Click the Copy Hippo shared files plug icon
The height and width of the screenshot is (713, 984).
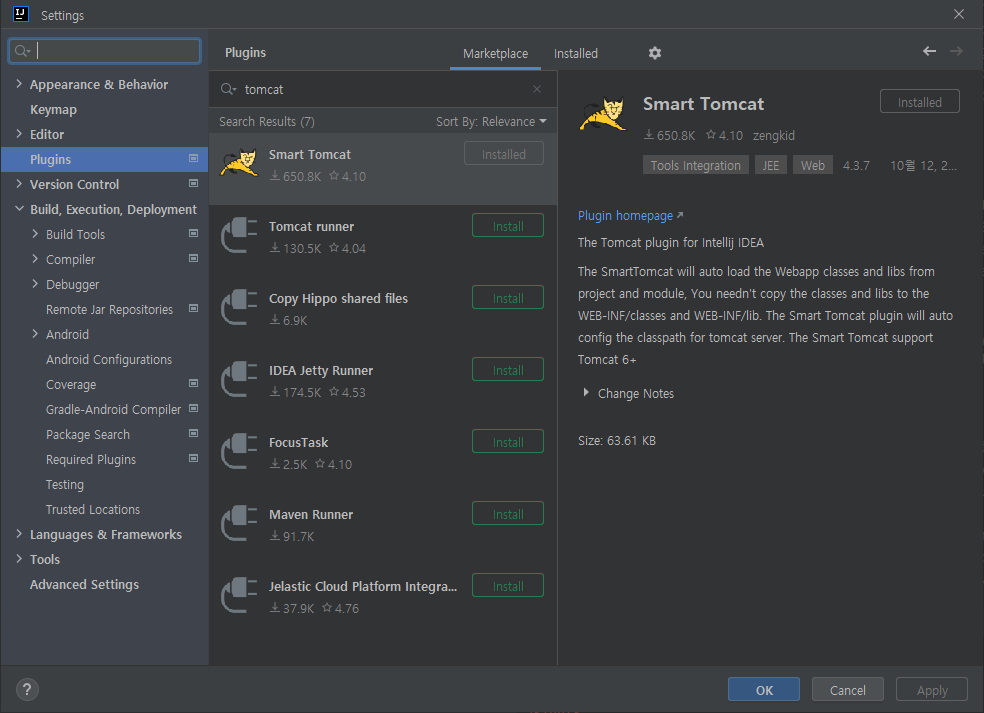coord(239,307)
